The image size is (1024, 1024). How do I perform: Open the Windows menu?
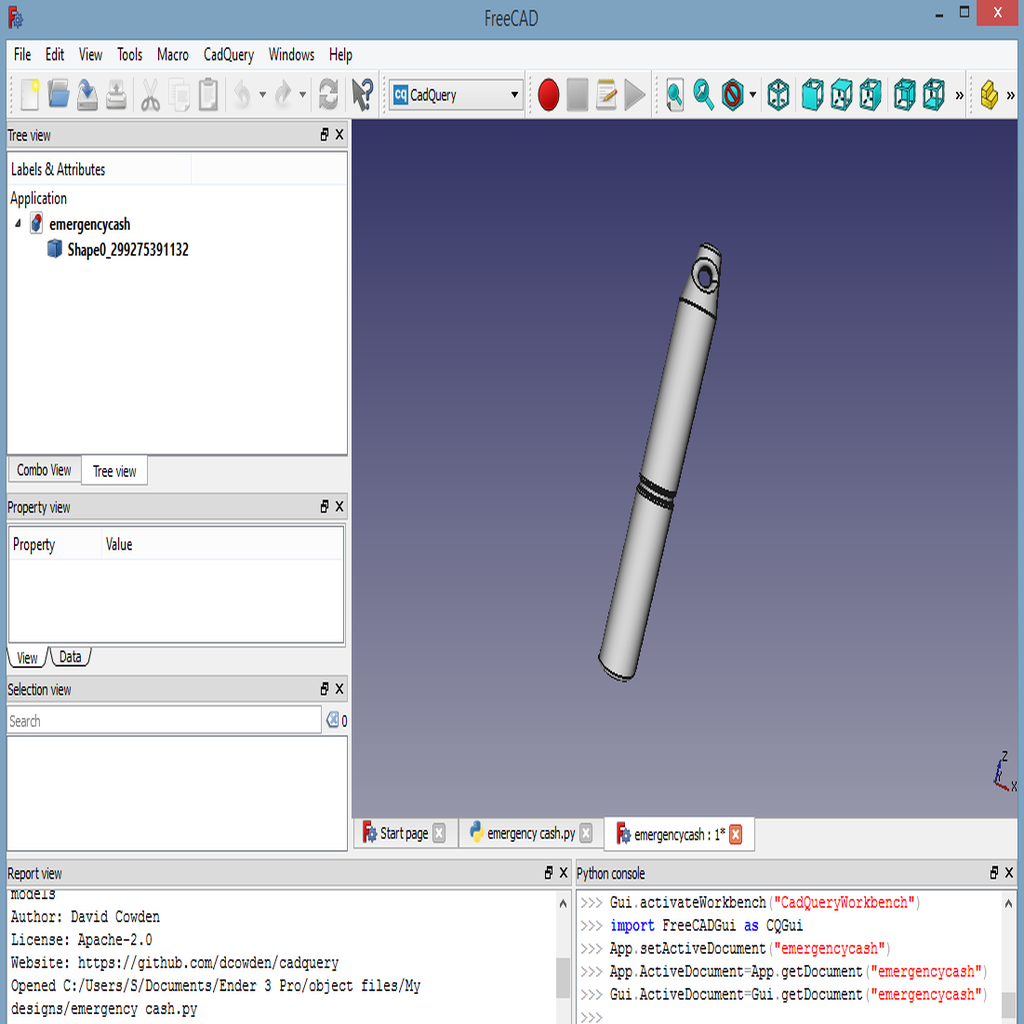pyautogui.click(x=291, y=55)
